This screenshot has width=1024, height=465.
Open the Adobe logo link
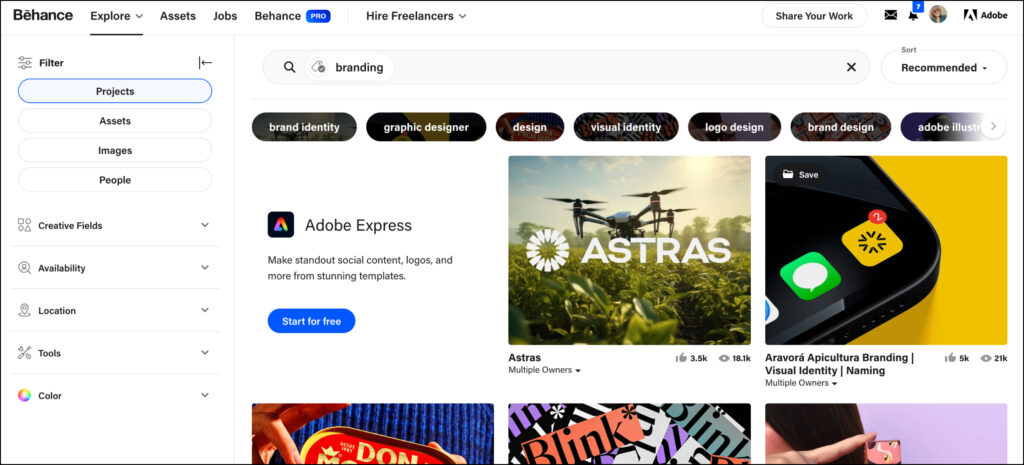coord(985,15)
